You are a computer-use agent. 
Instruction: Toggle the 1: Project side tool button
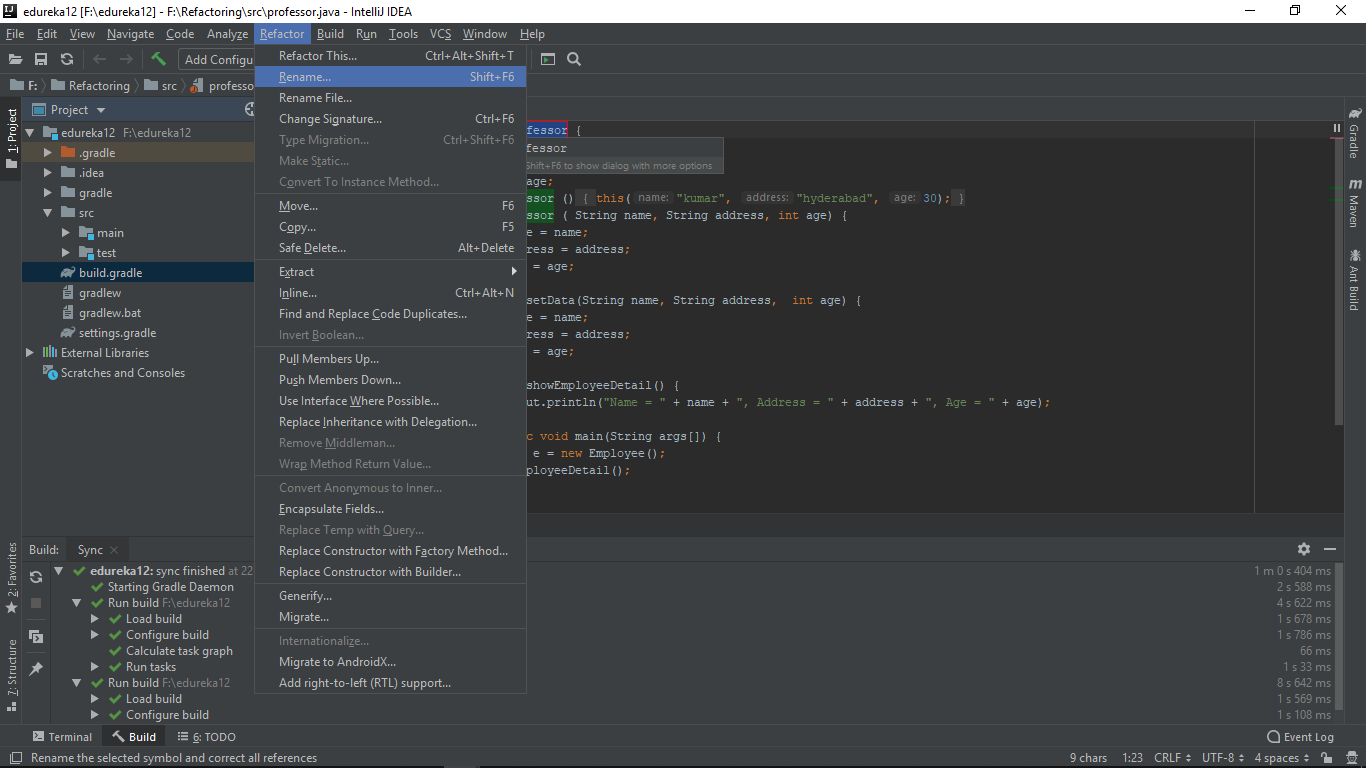click(x=11, y=139)
